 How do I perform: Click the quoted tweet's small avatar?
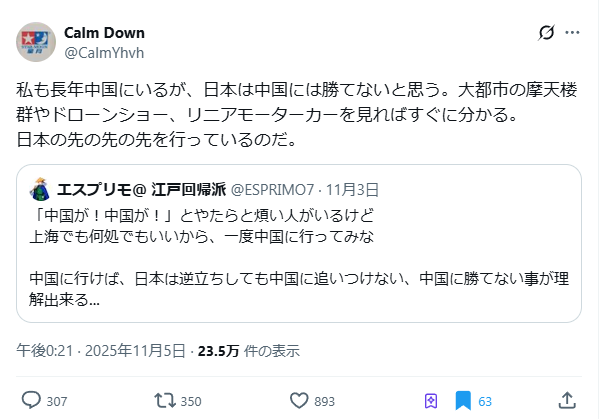point(41,189)
